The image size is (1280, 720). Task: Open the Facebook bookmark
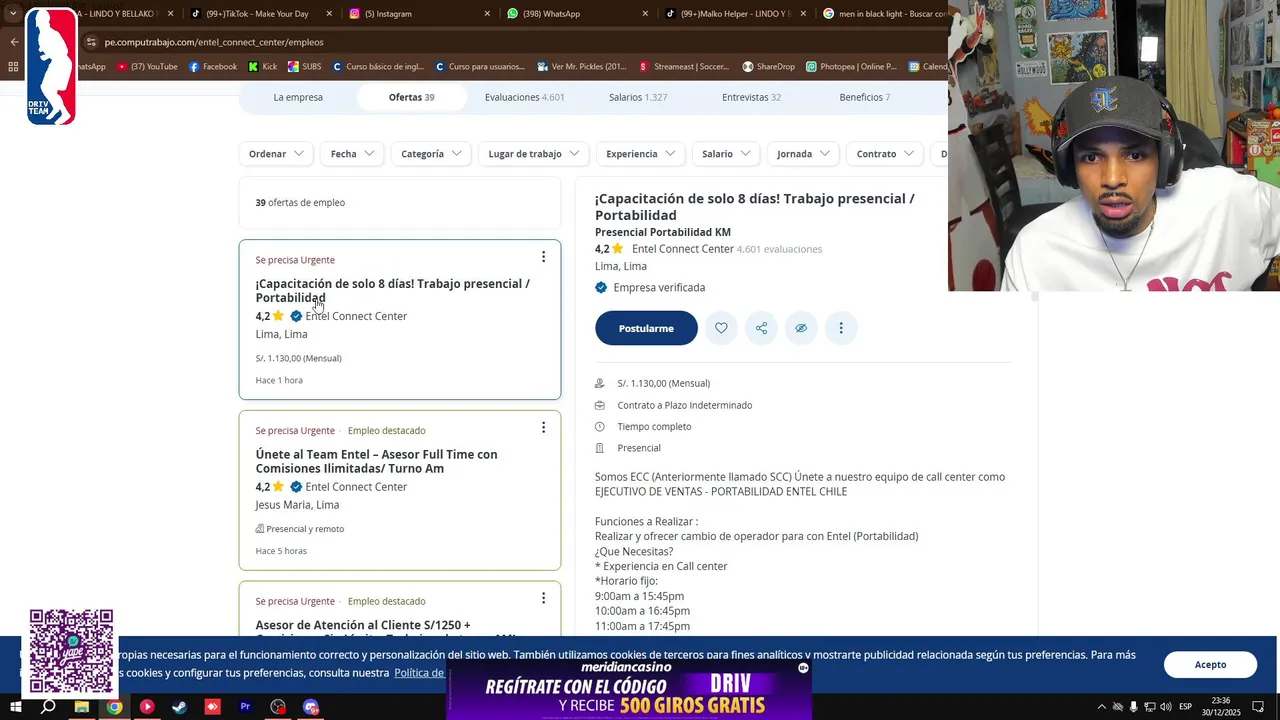coord(213,67)
